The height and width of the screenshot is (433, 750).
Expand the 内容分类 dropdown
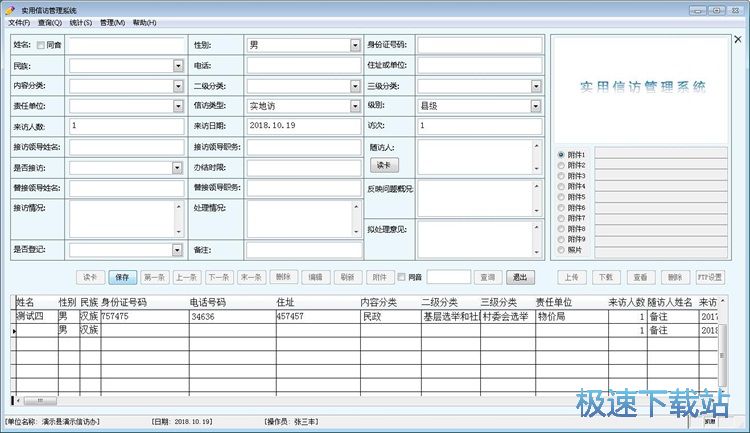coord(178,86)
